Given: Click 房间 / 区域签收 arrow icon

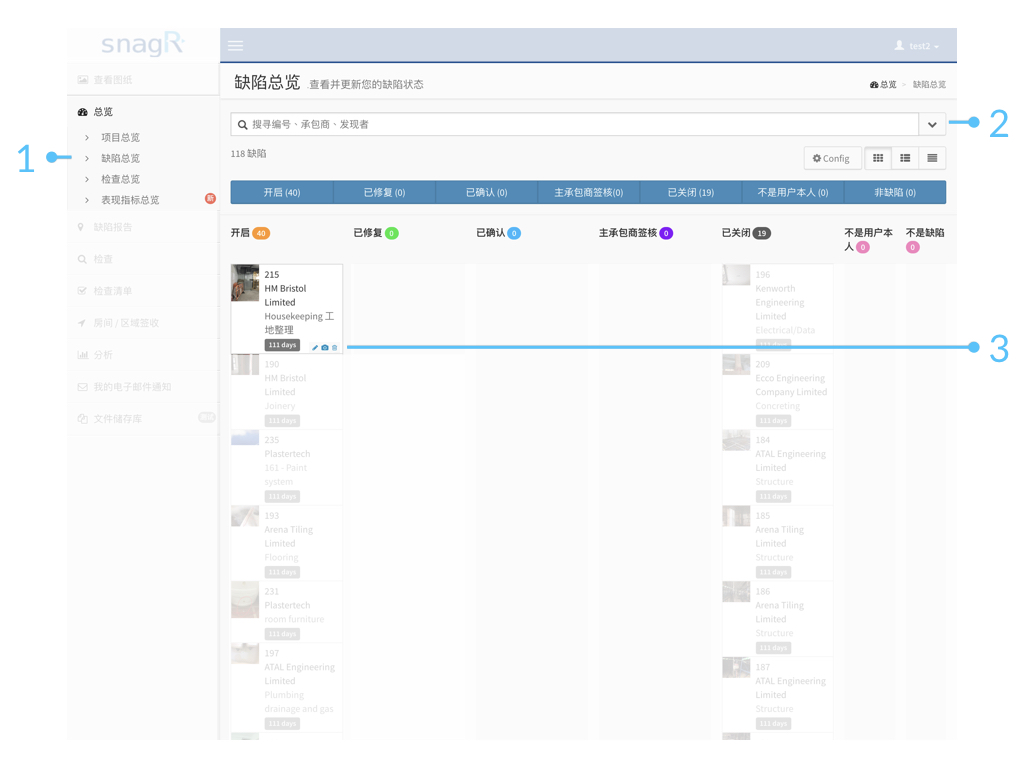Looking at the screenshot, I should coord(82,323).
